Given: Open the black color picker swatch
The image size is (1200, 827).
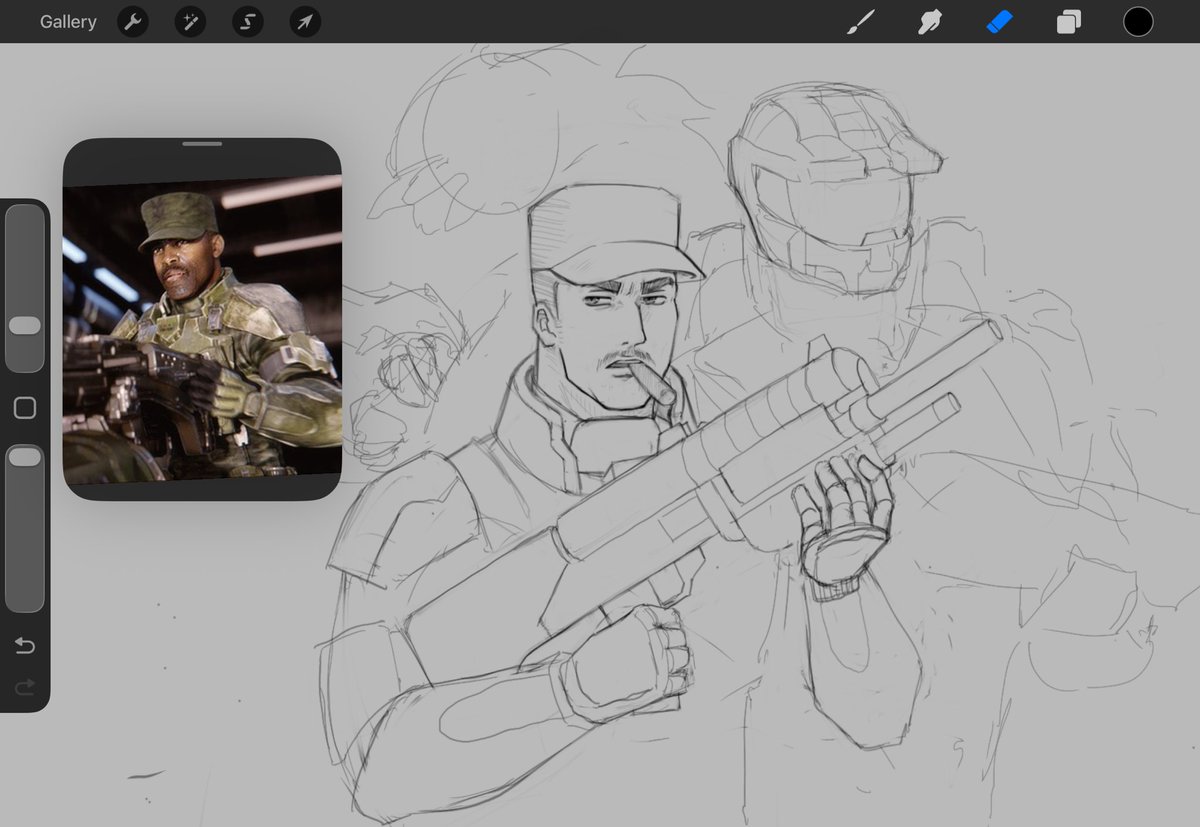Looking at the screenshot, I should pyautogui.click(x=1138, y=21).
